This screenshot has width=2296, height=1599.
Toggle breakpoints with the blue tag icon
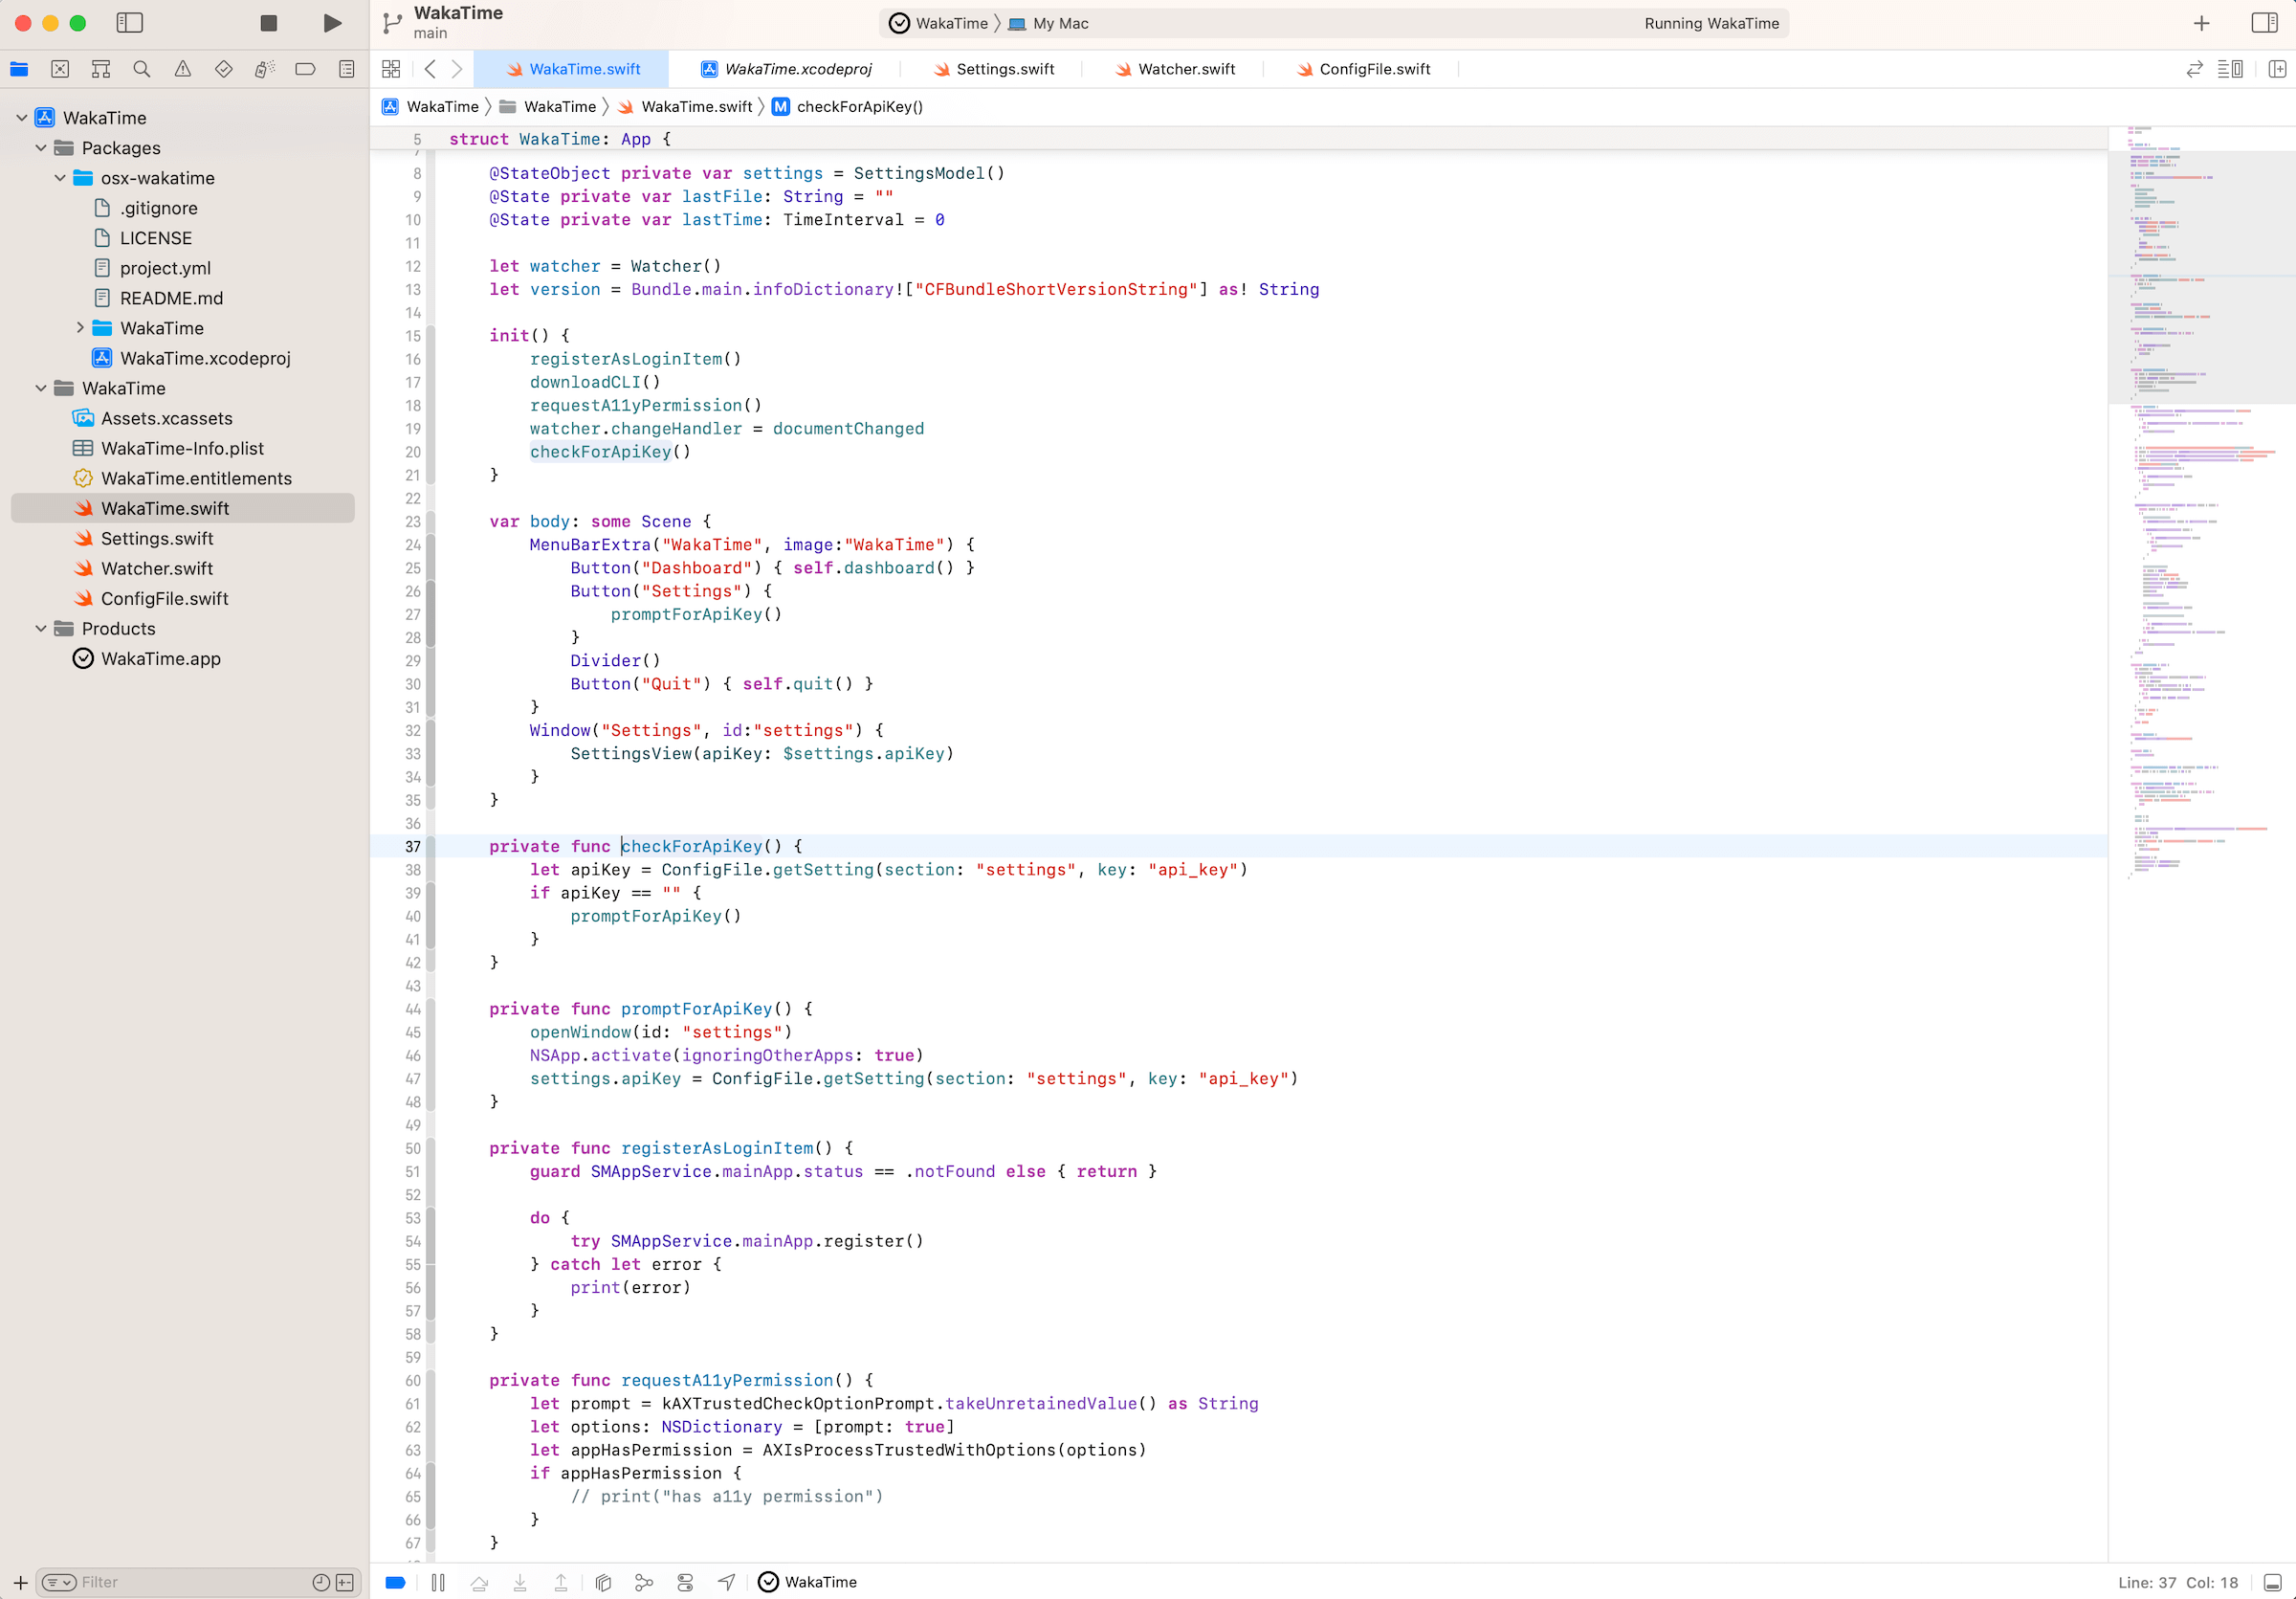395,1582
